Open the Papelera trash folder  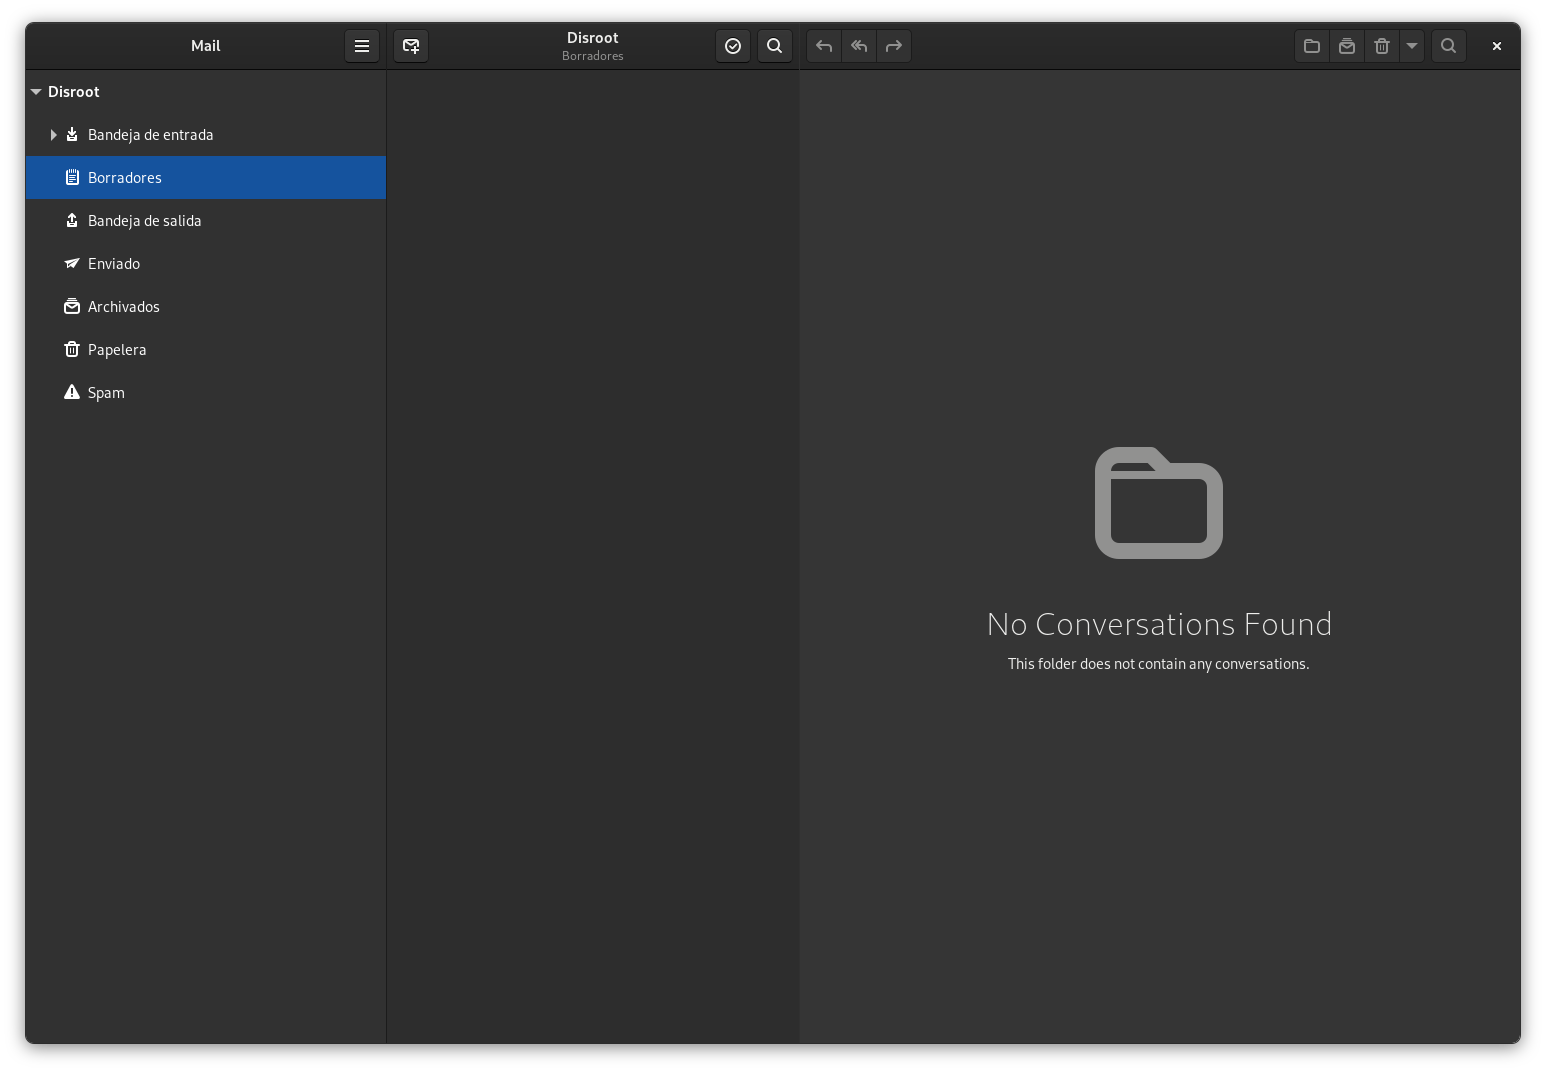click(x=206, y=350)
